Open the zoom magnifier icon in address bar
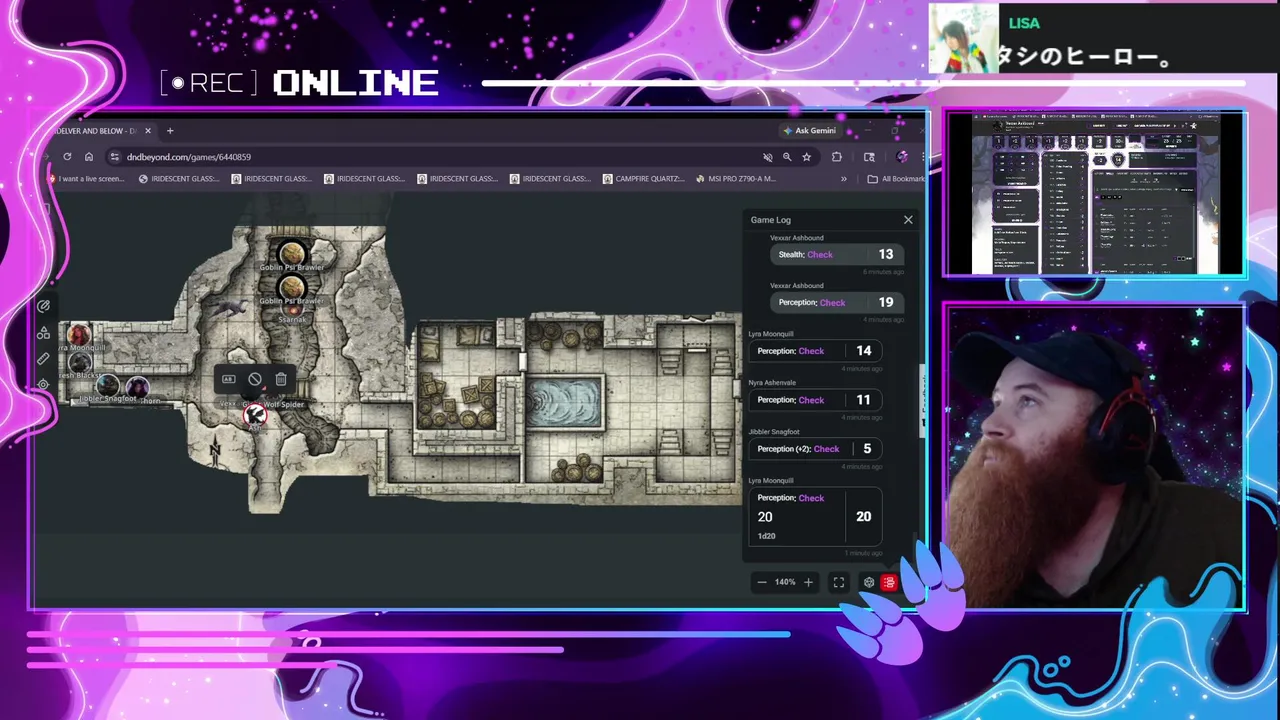 point(787,157)
